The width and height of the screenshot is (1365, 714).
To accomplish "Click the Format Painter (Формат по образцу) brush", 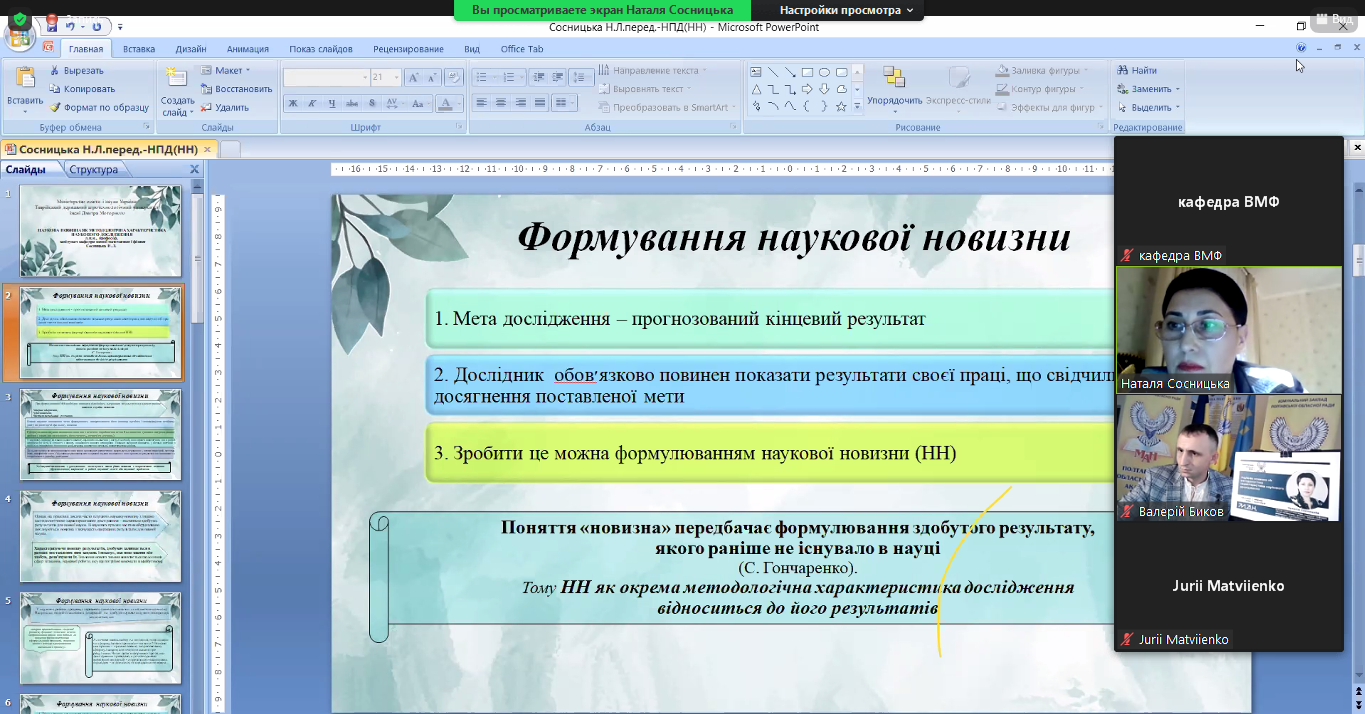I will [x=55, y=107].
